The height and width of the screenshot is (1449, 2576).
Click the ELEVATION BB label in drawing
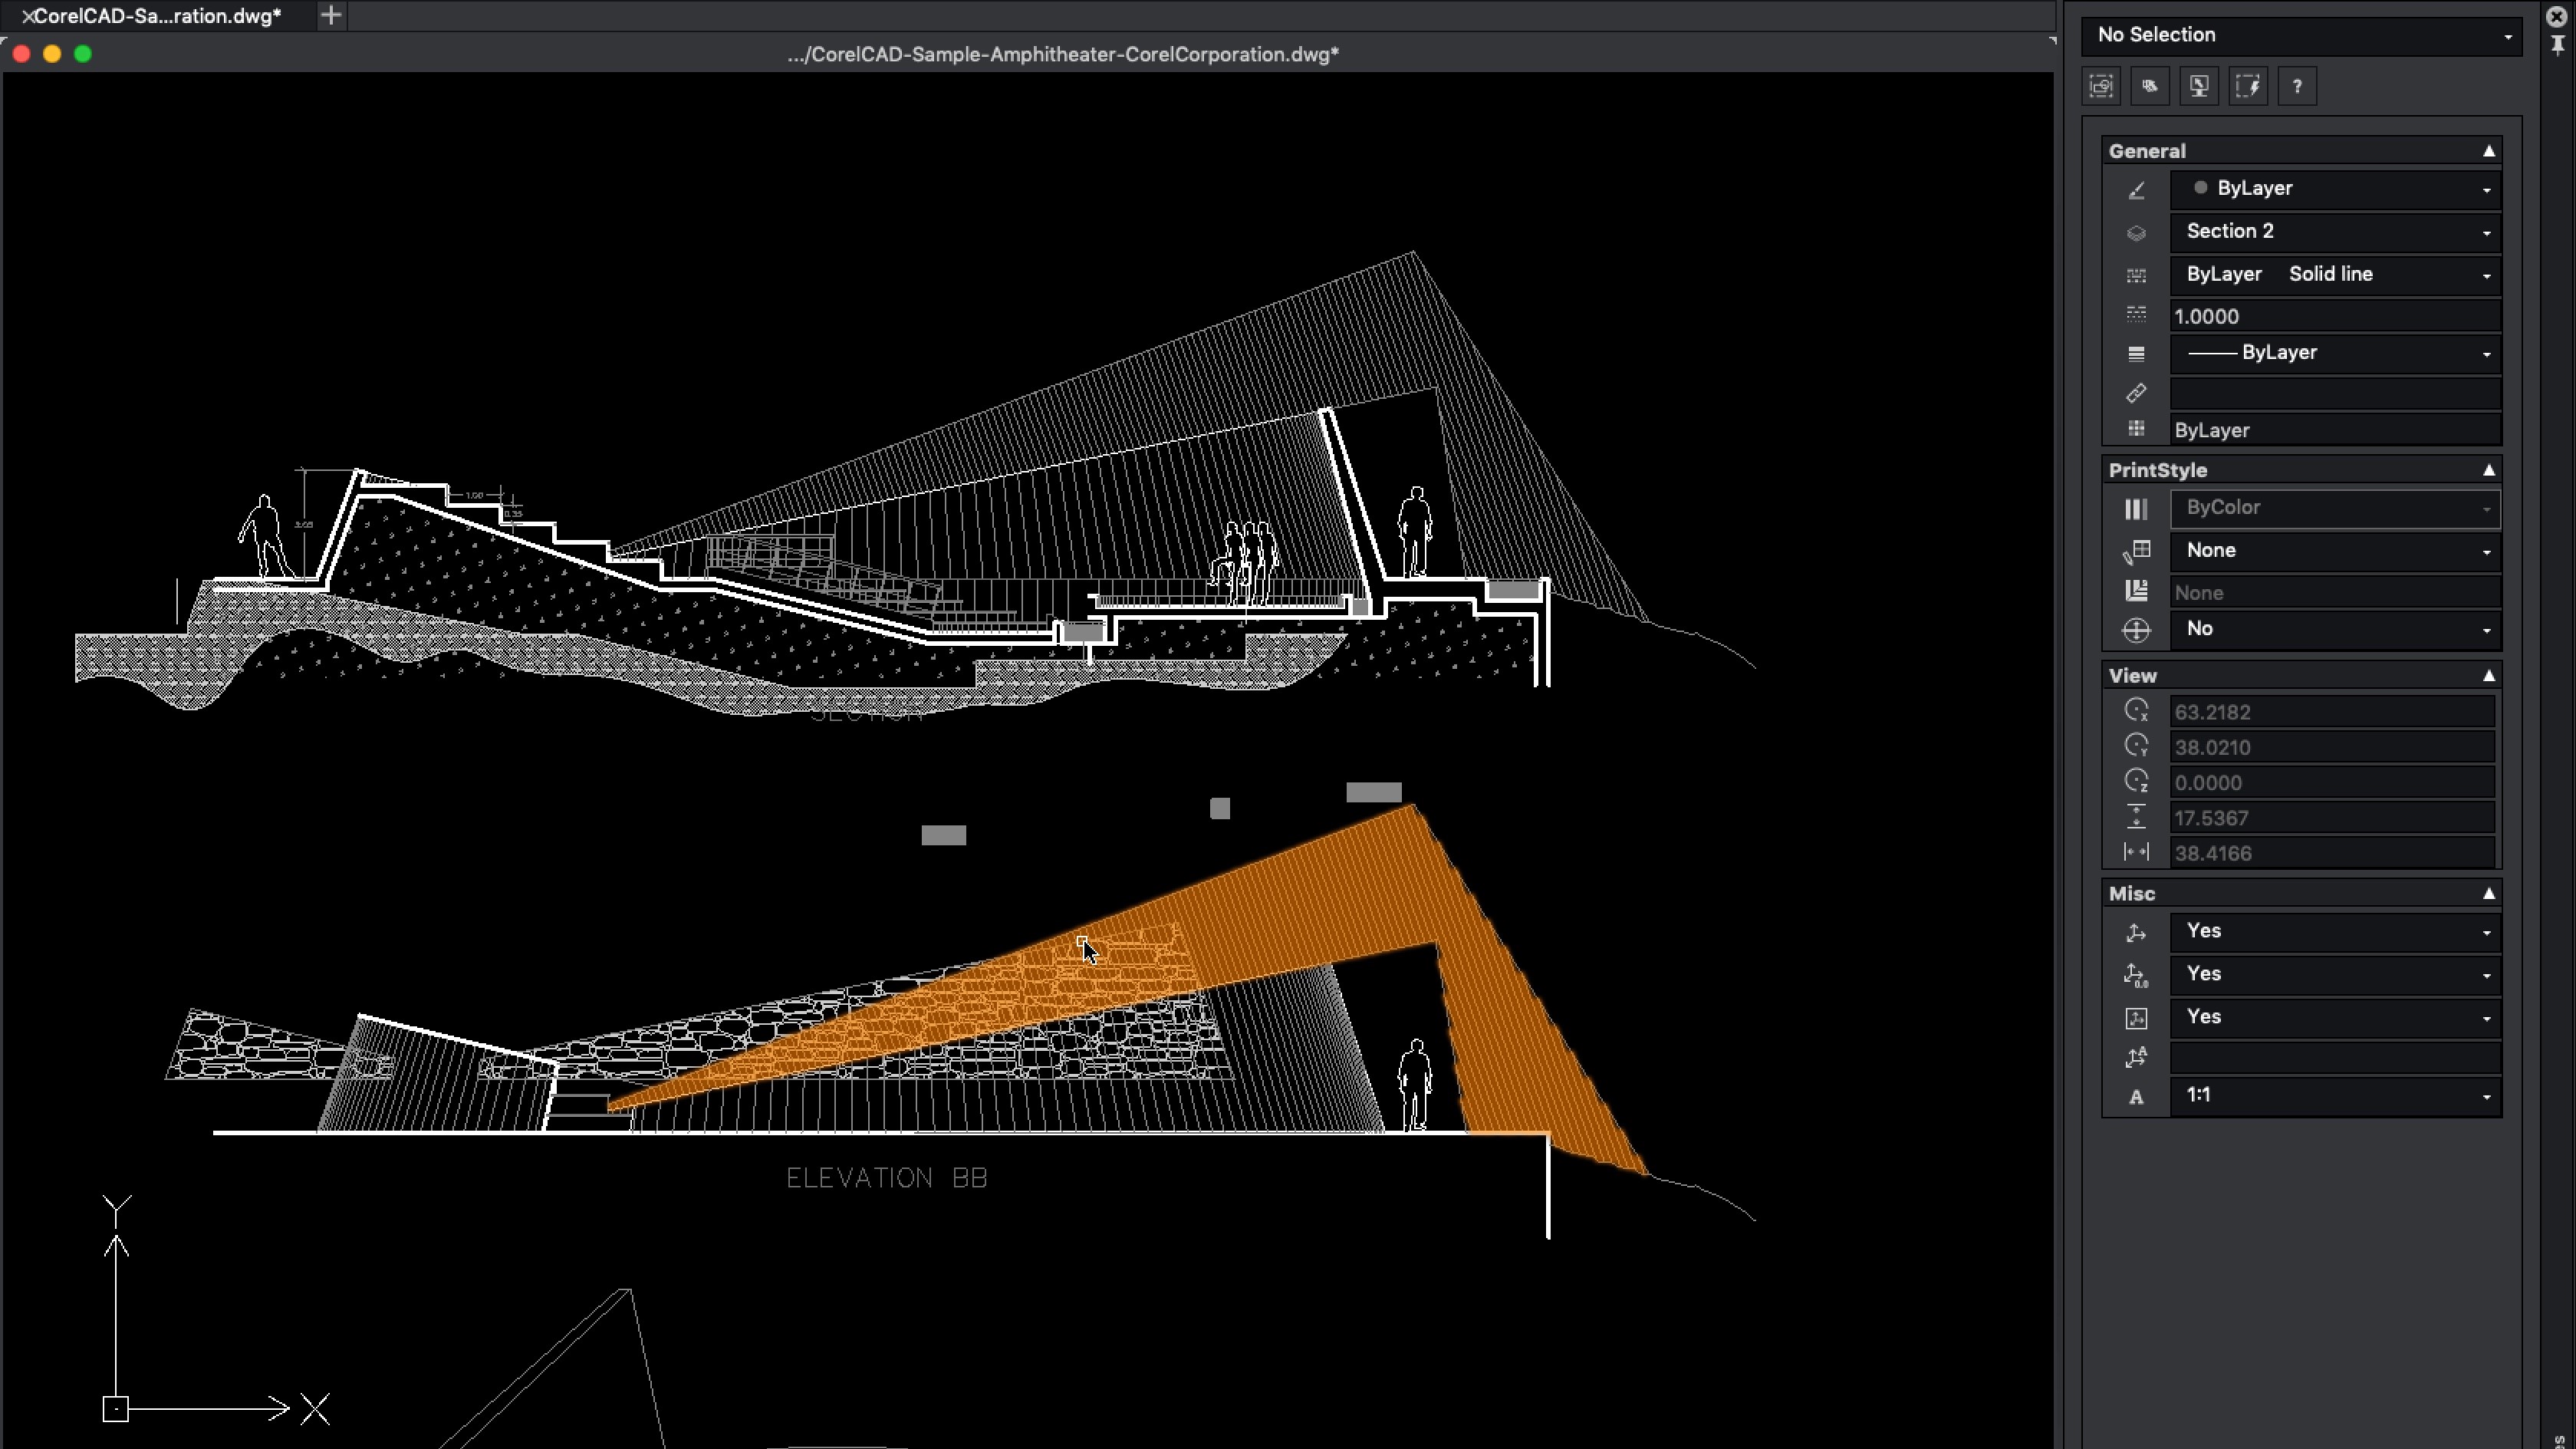point(887,1178)
